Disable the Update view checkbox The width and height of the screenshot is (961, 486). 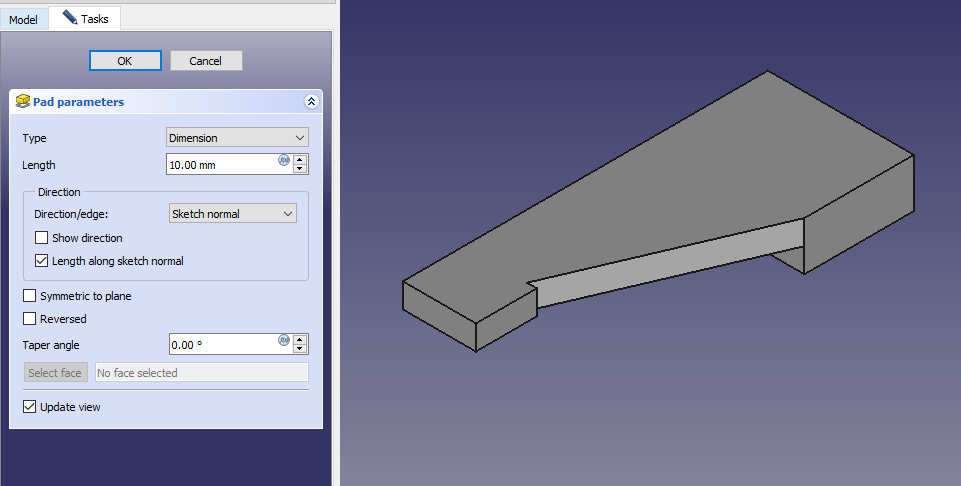29,407
